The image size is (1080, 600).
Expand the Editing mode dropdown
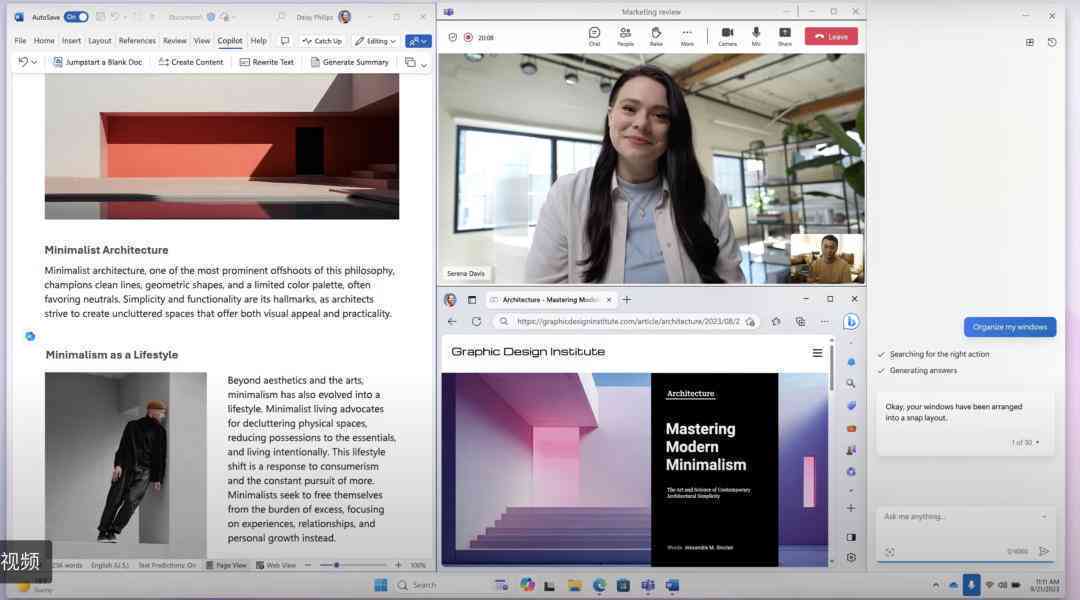(x=375, y=41)
